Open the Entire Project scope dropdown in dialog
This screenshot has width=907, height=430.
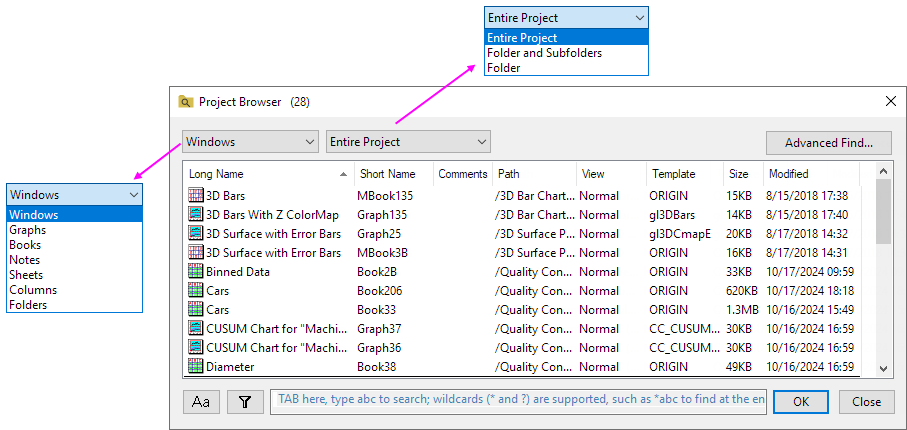pyautogui.click(x=408, y=142)
